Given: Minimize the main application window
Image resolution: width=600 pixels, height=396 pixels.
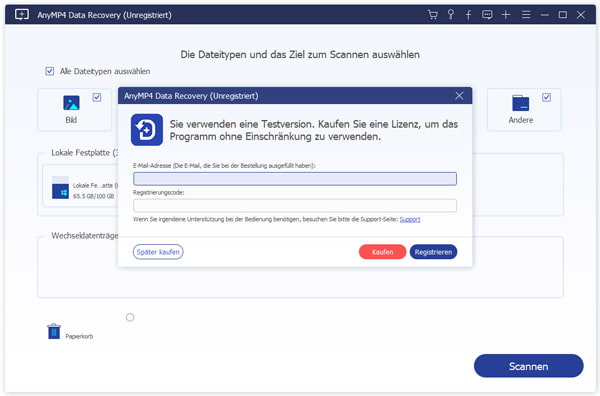Looking at the screenshot, I should tap(545, 15).
